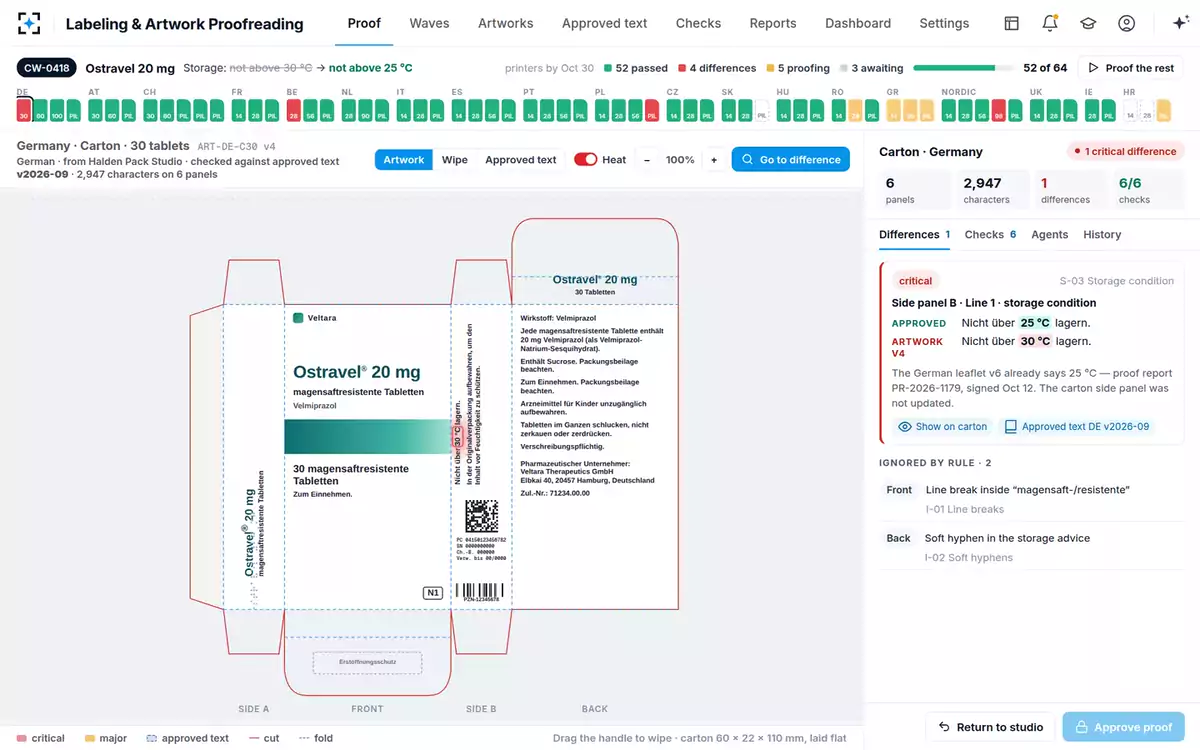Select ignored rule I-01 Line breaks row
The width and height of the screenshot is (1200, 750).
click(x=1030, y=499)
